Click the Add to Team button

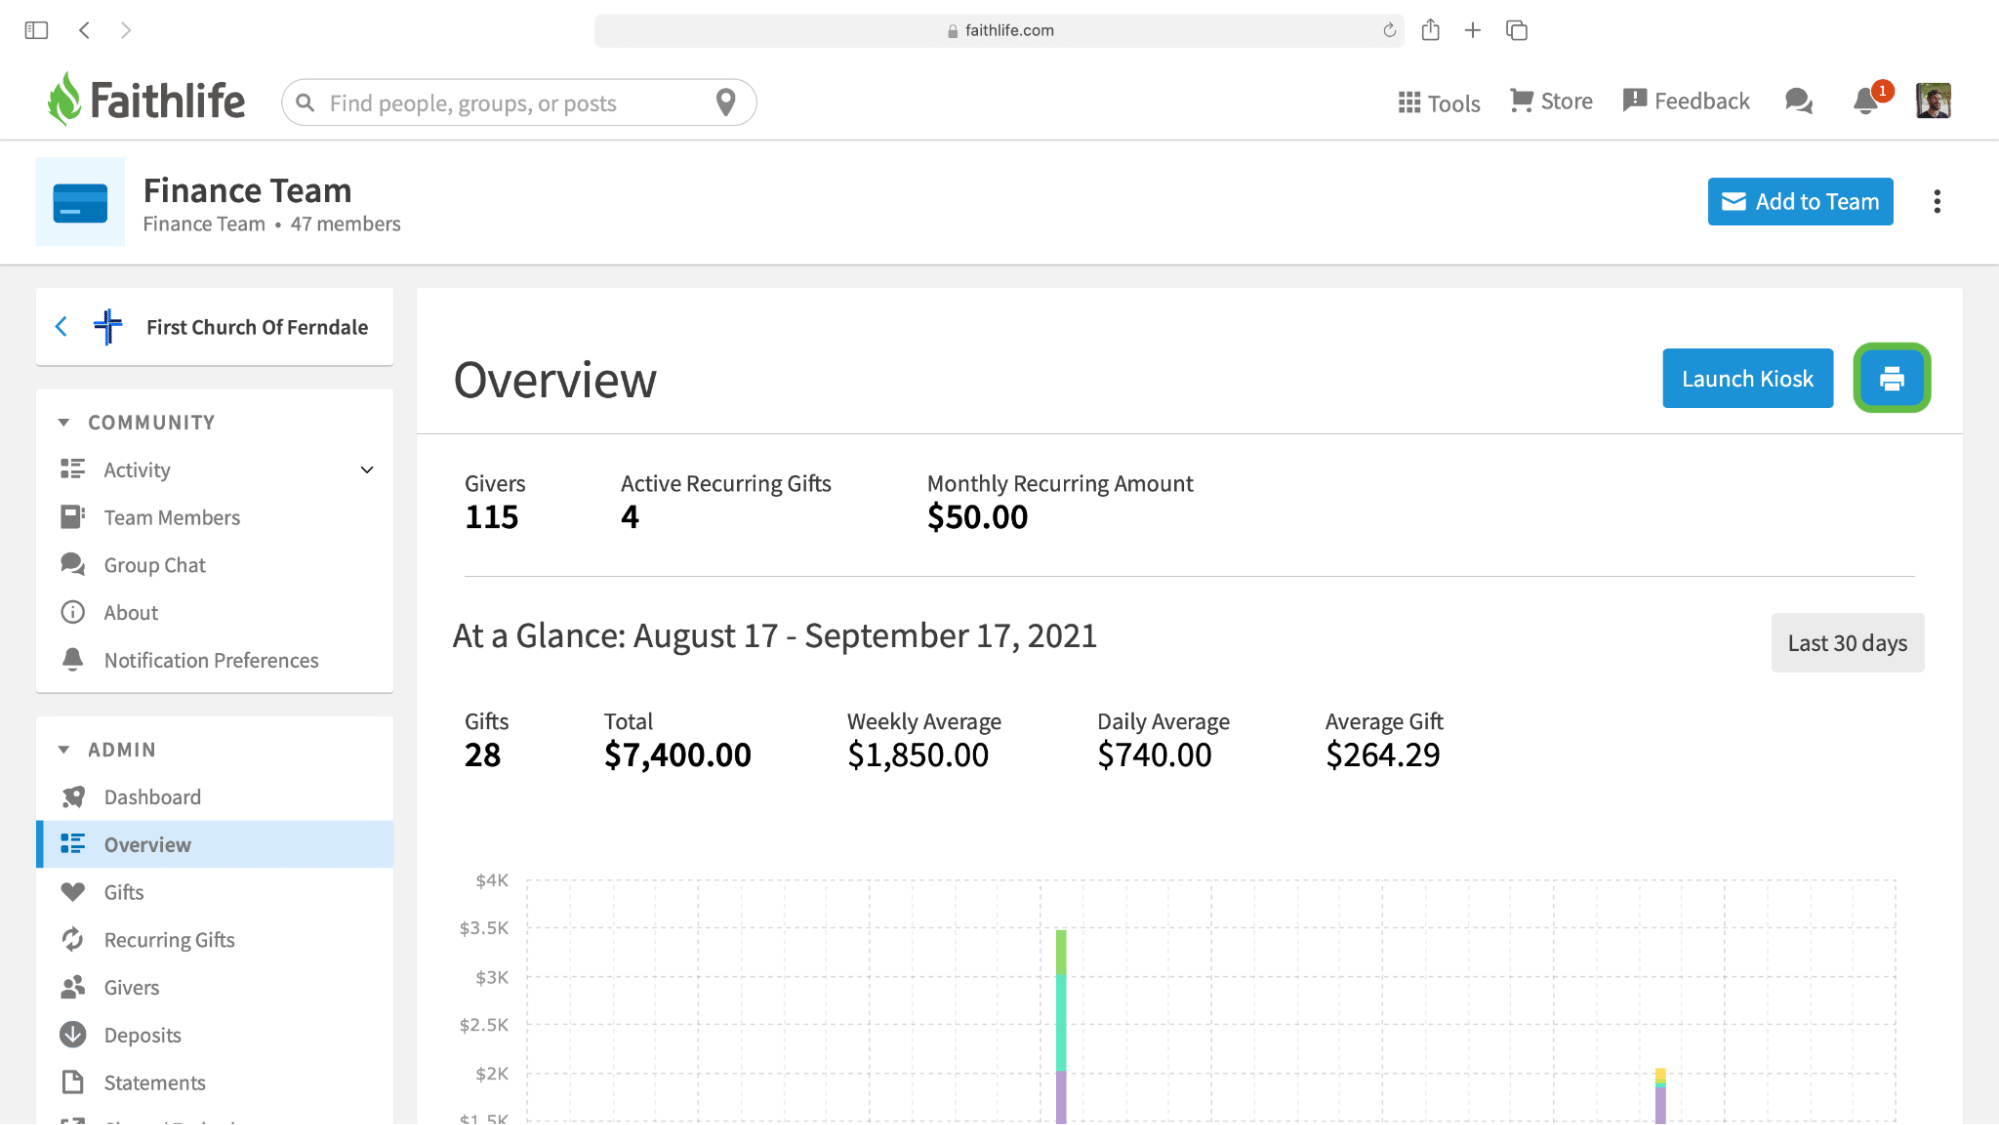[x=1800, y=202]
